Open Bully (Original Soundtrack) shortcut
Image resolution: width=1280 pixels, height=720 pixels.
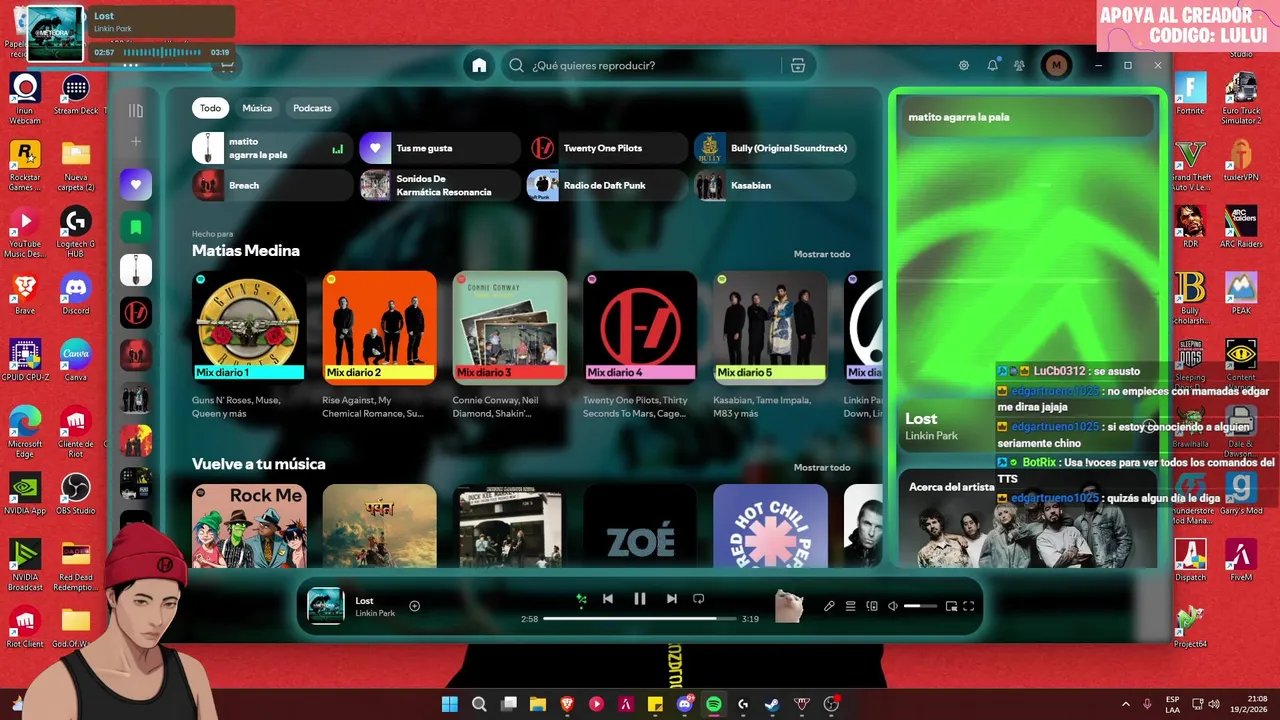coord(775,148)
